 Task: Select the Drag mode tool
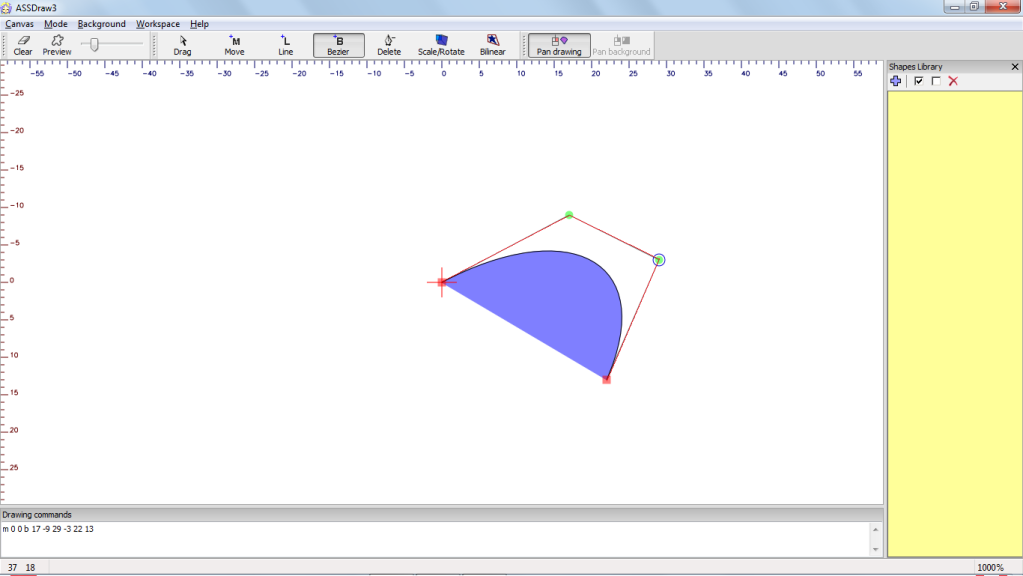(182, 45)
